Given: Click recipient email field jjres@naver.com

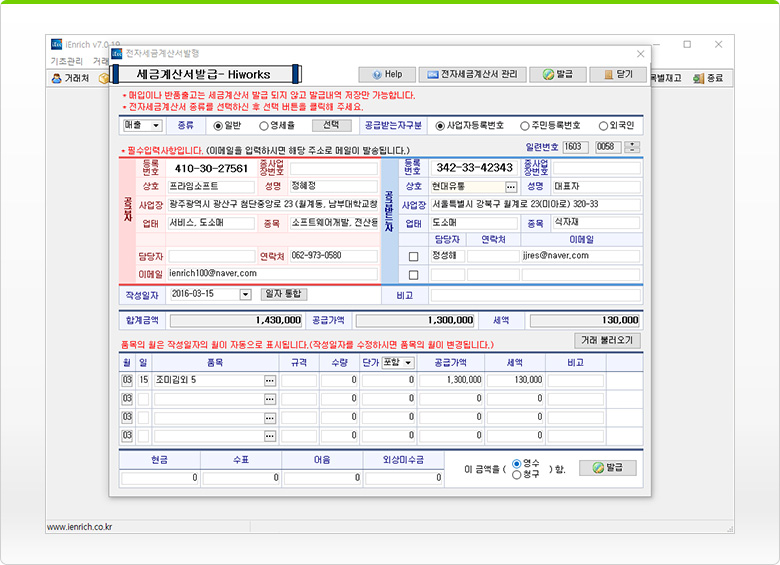Looking at the screenshot, I should (581, 256).
